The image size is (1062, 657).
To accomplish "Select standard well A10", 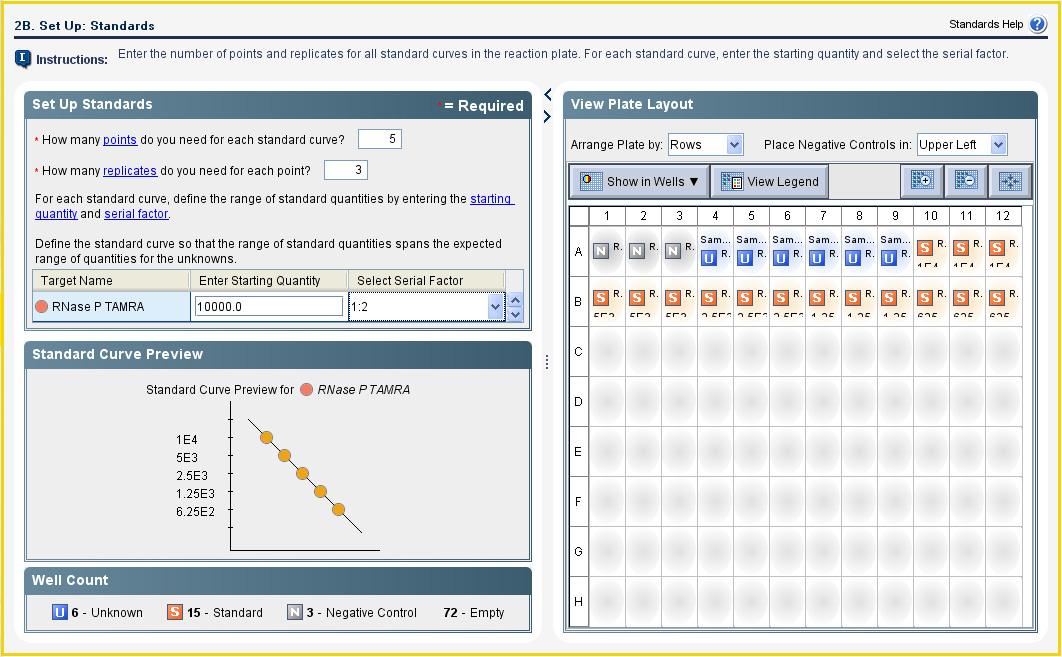I will pos(930,252).
